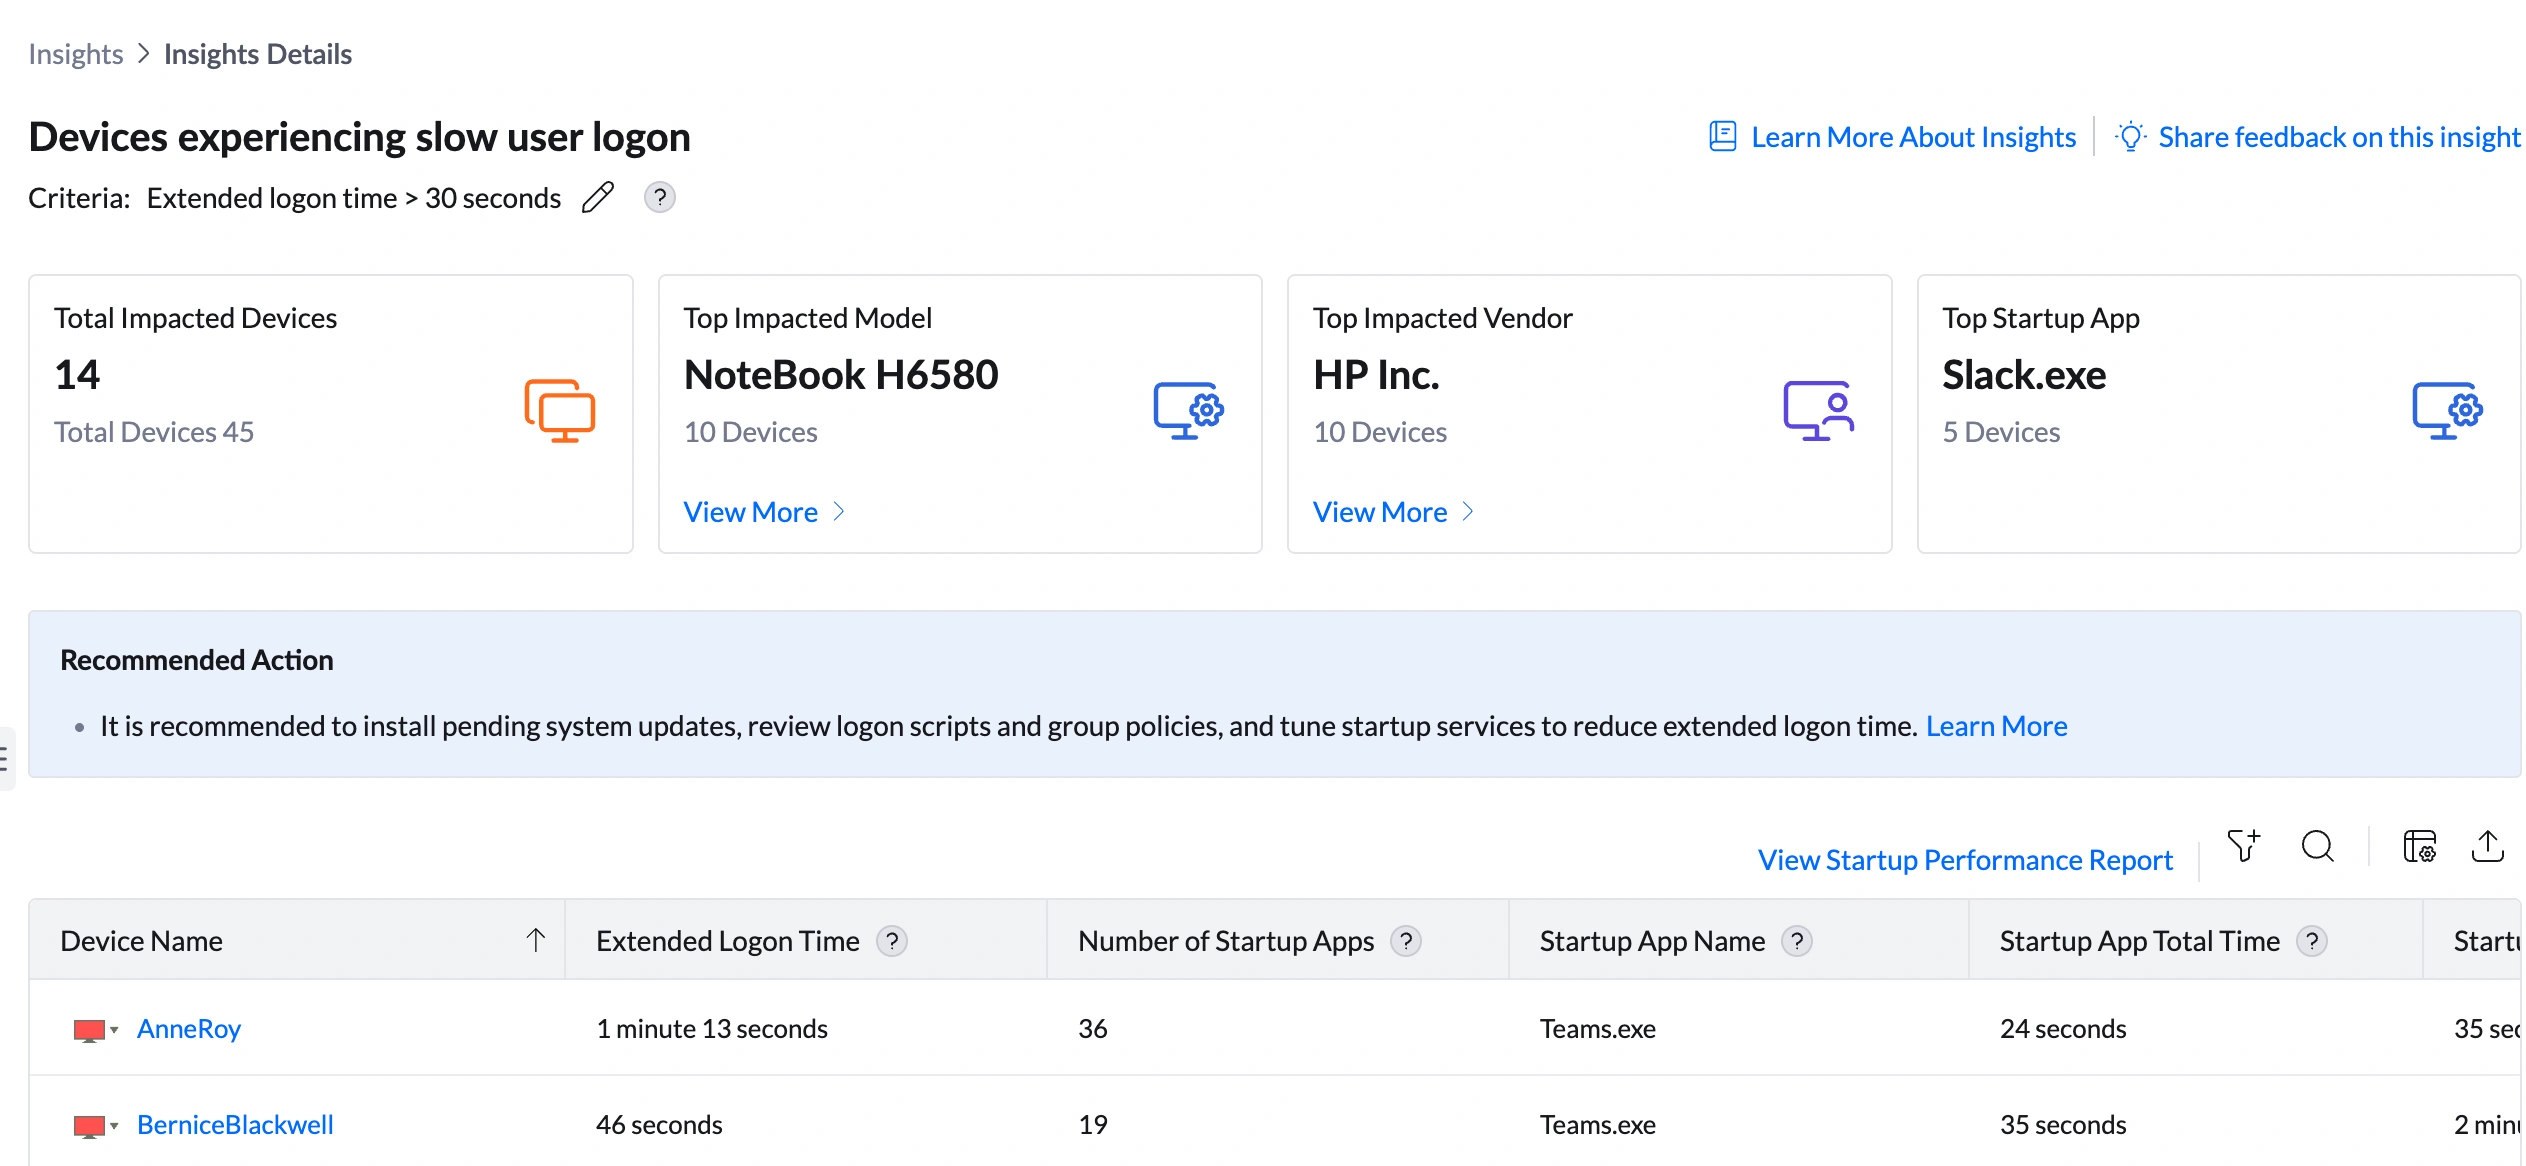This screenshot has height=1166, width=2526.
Task: Click the Number of Startup Apps column header
Action: (1278, 940)
